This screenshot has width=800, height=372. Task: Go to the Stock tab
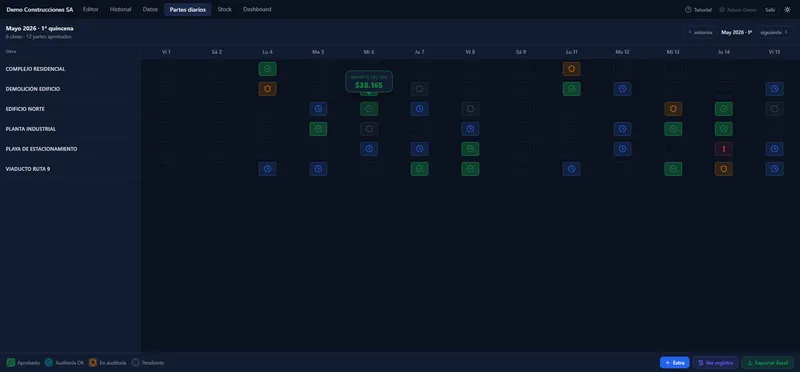coord(224,9)
